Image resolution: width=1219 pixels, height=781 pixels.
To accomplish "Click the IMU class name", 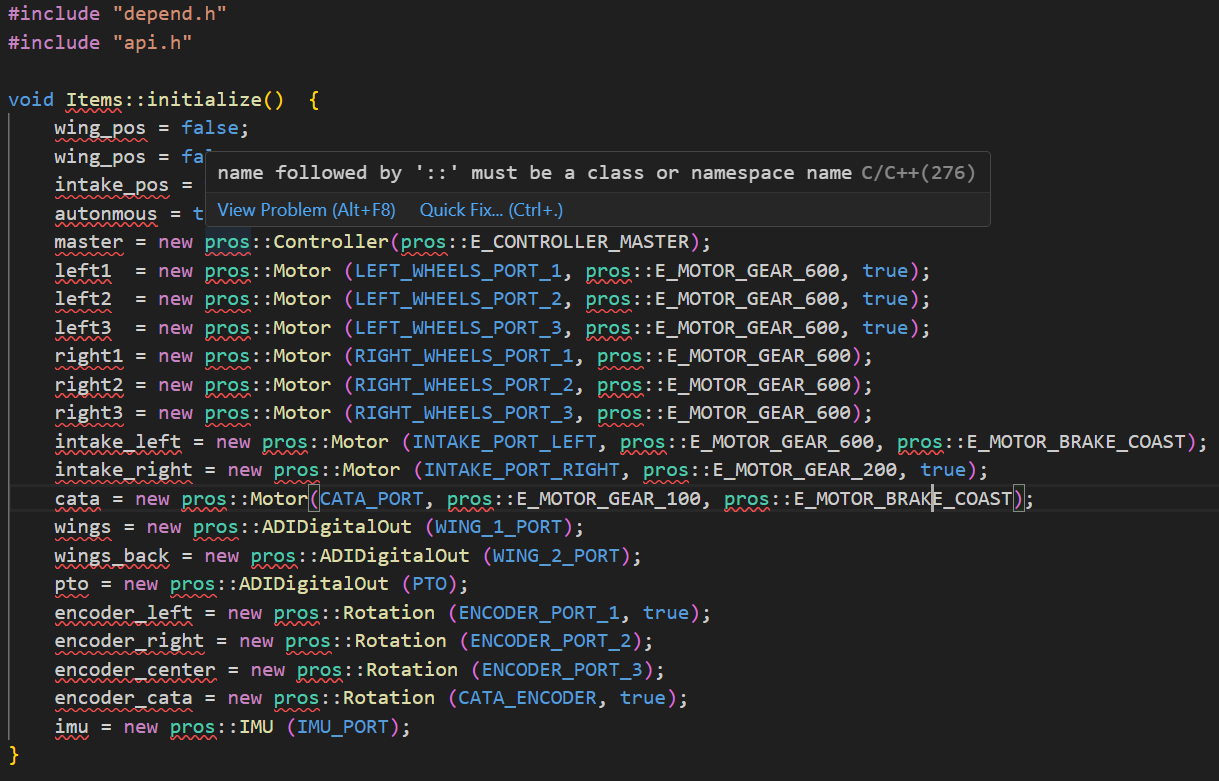I will pos(256,727).
